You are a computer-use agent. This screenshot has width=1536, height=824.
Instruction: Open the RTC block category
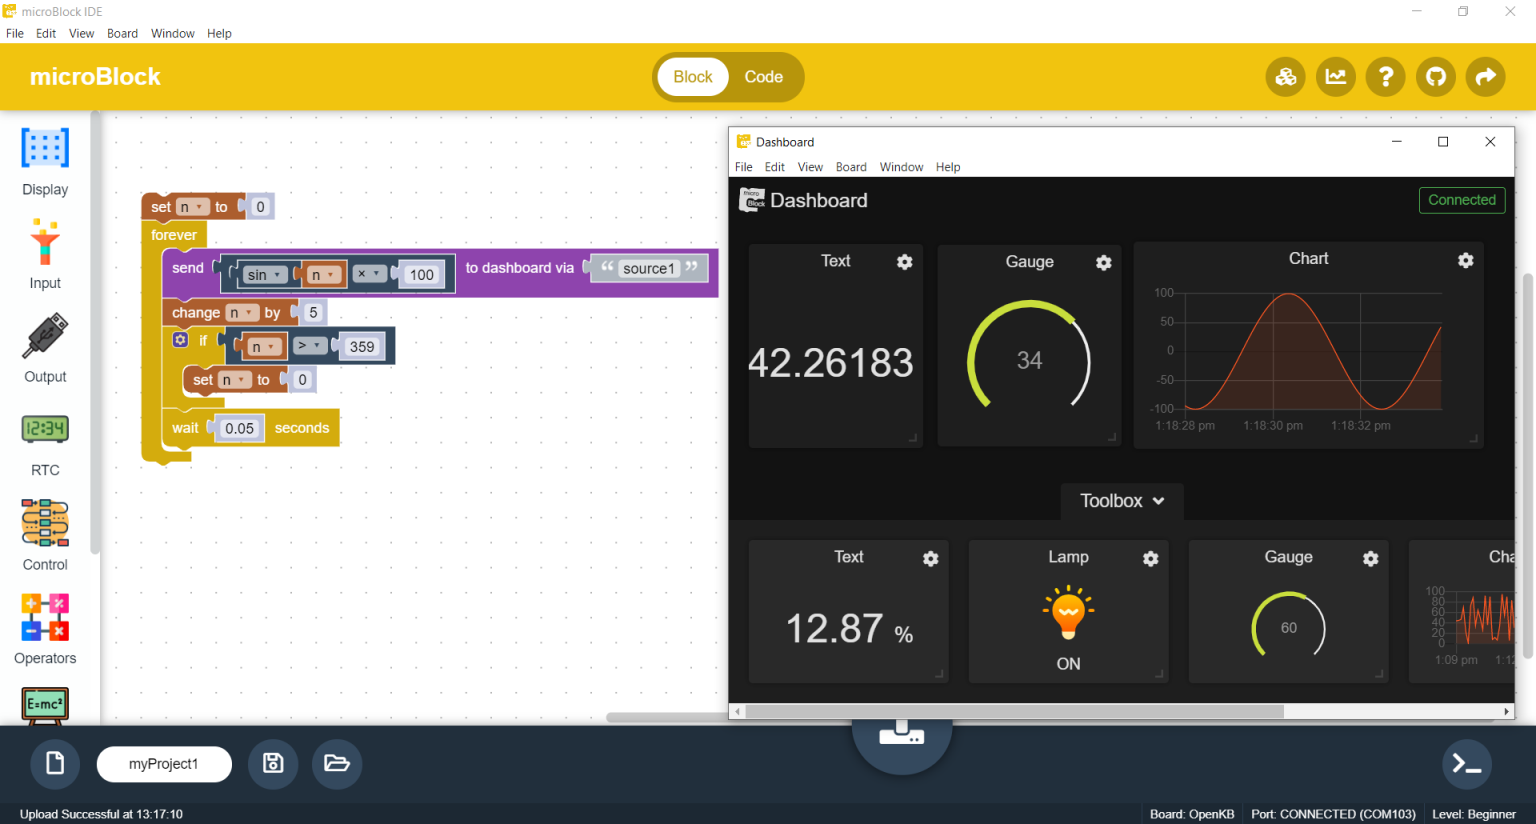(45, 443)
